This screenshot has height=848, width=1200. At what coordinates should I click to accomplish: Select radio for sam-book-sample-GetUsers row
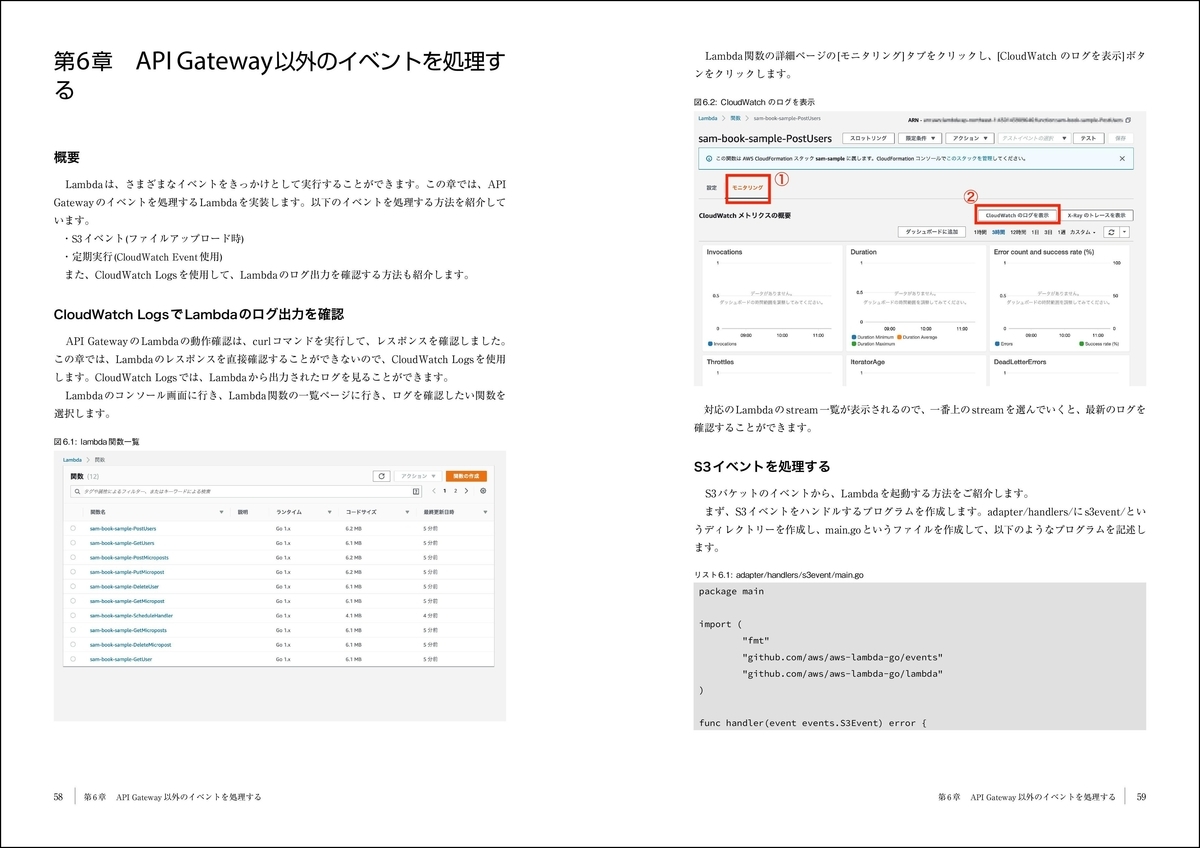click(x=73, y=542)
